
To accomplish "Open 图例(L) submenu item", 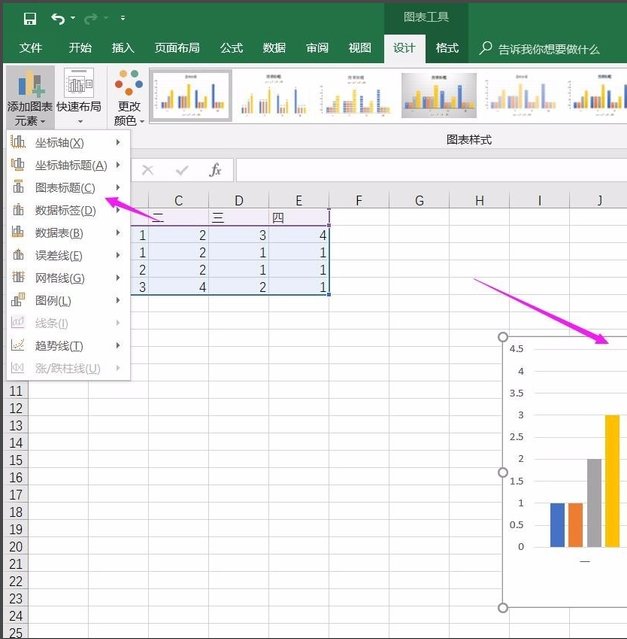I will pos(68,301).
